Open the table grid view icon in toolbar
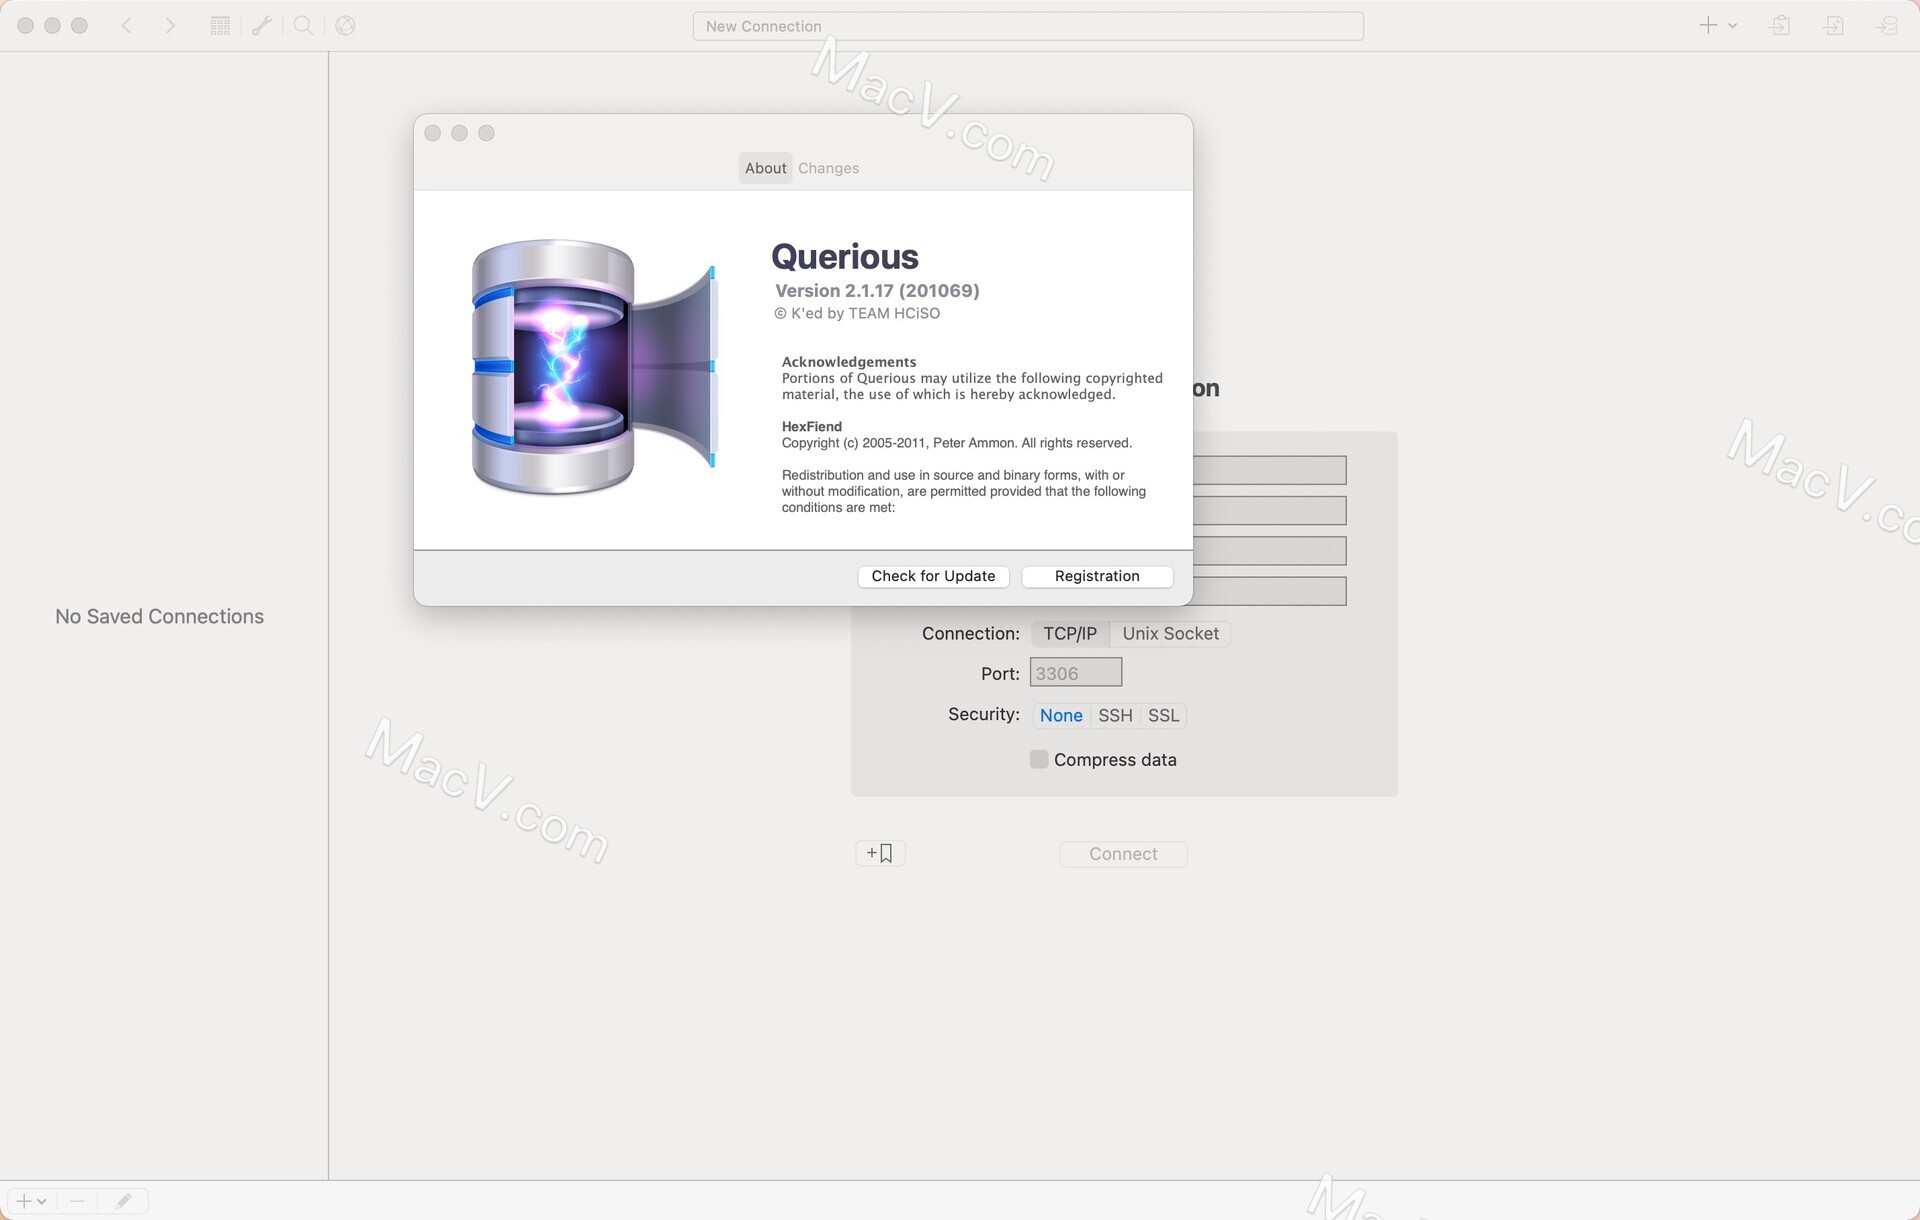Viewport: 1920px width, 1220px height. (220, 26)
